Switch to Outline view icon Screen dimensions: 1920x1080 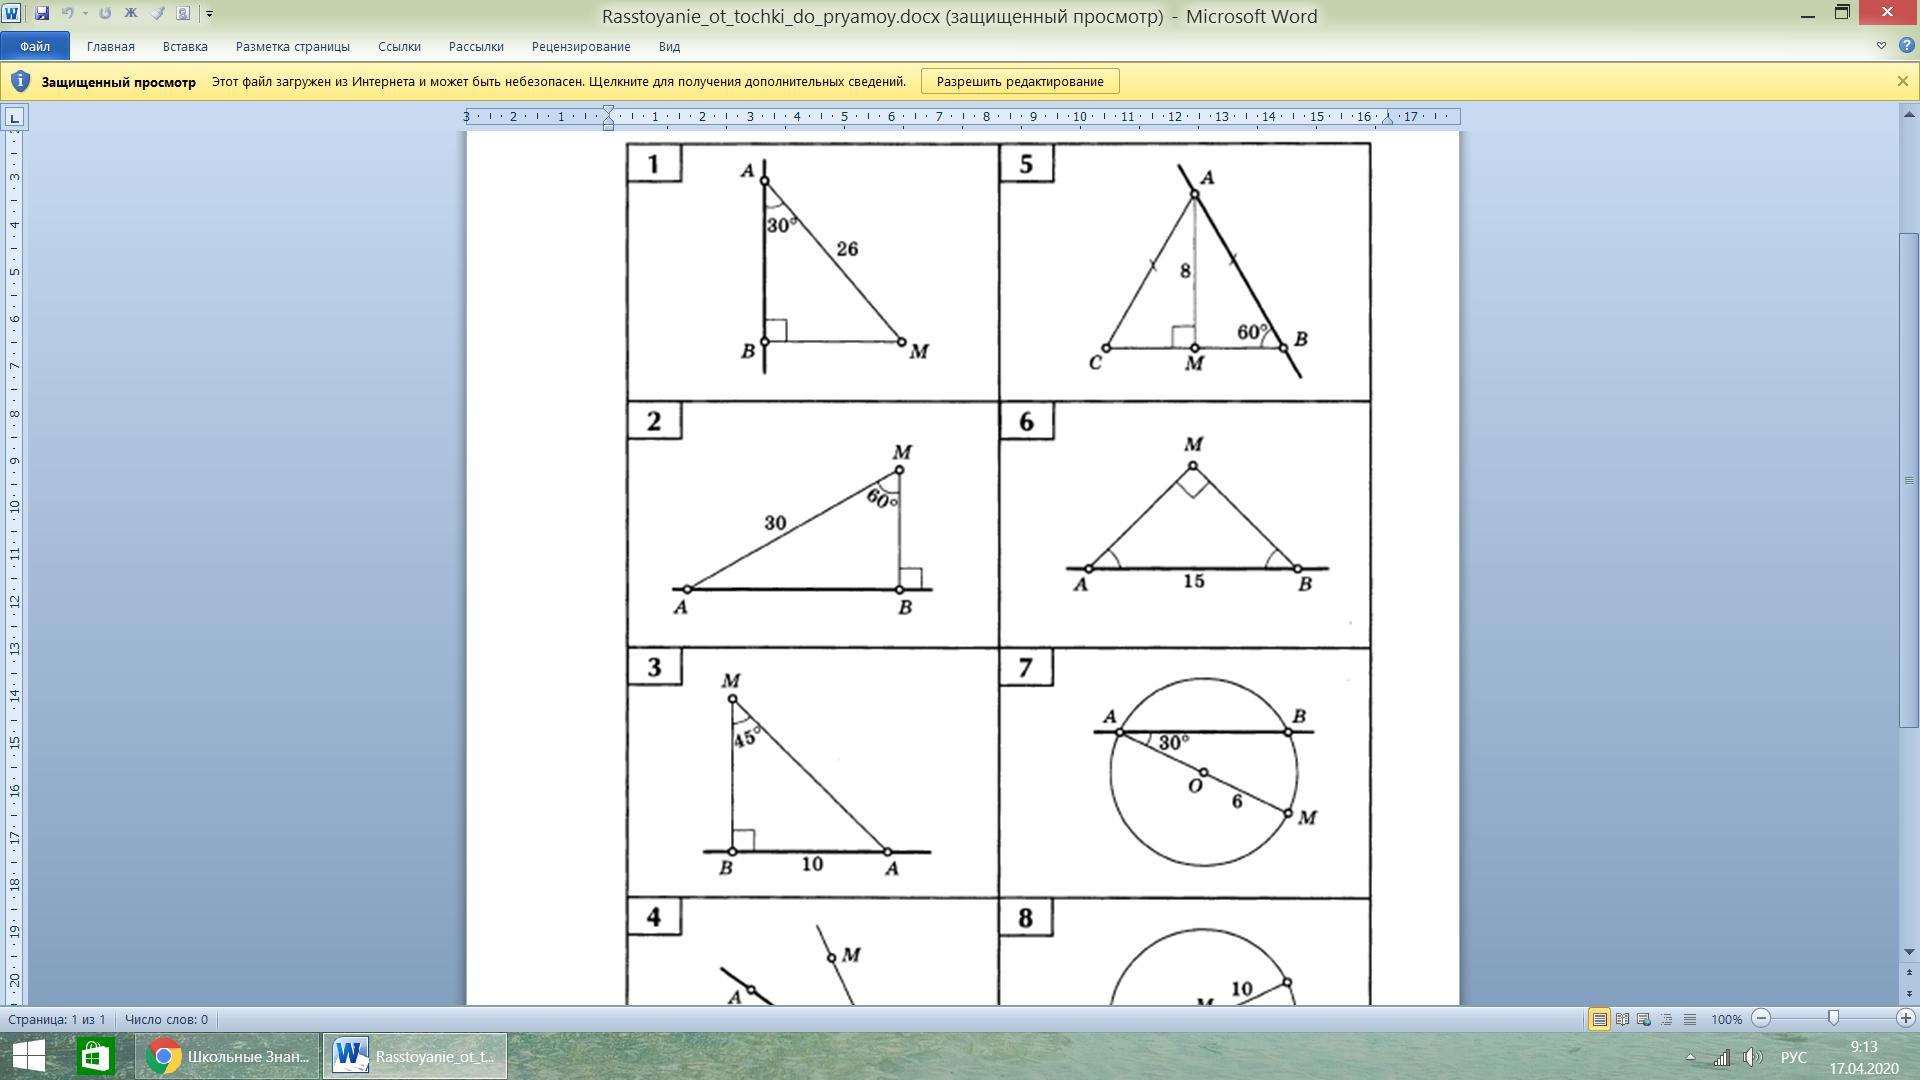pos(1667,1019)
